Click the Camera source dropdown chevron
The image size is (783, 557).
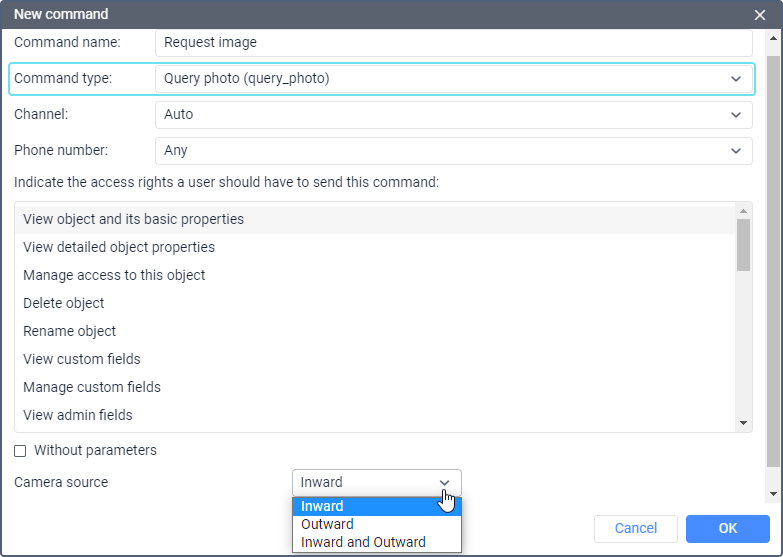(x=444, y=483)
